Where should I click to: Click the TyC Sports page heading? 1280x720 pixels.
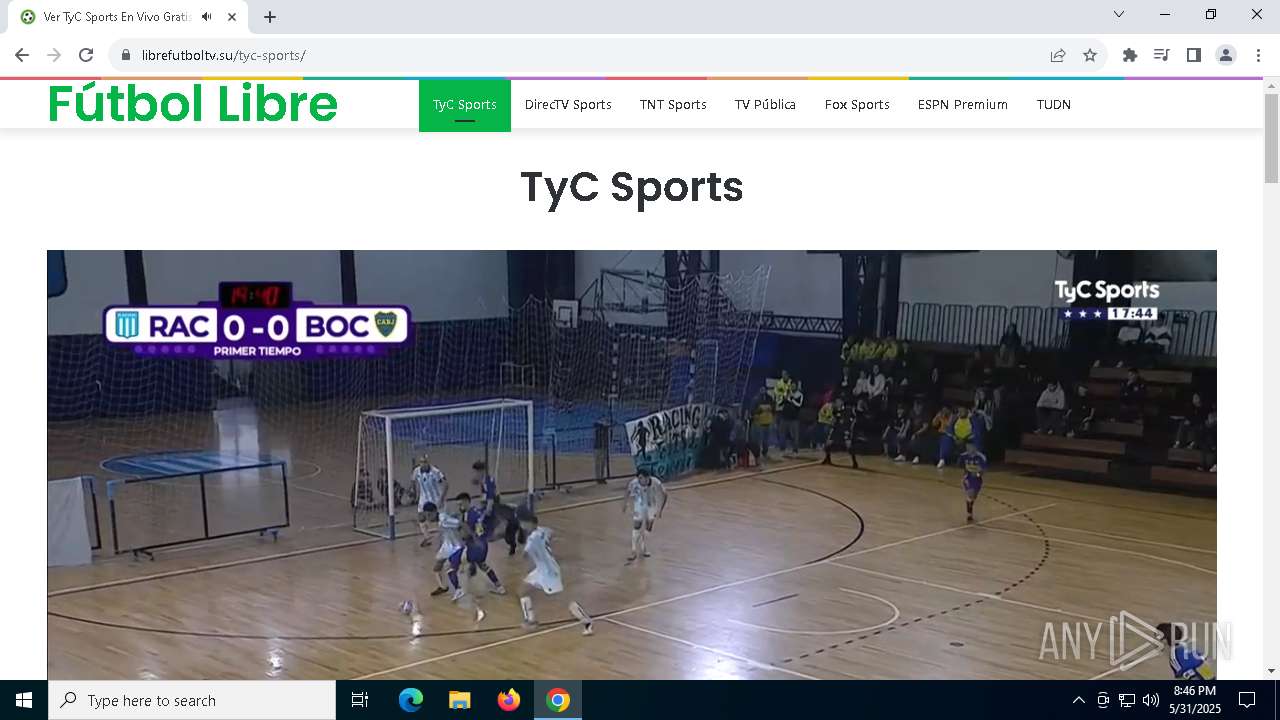(x=632, y=187)
